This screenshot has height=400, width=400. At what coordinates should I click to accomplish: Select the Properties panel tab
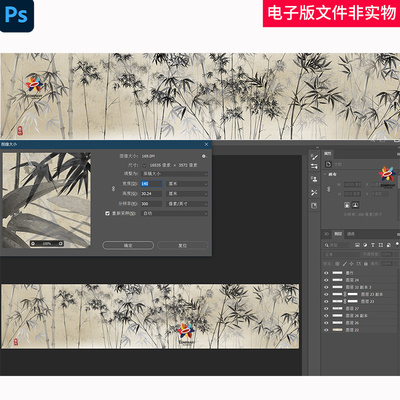point(328,153)
